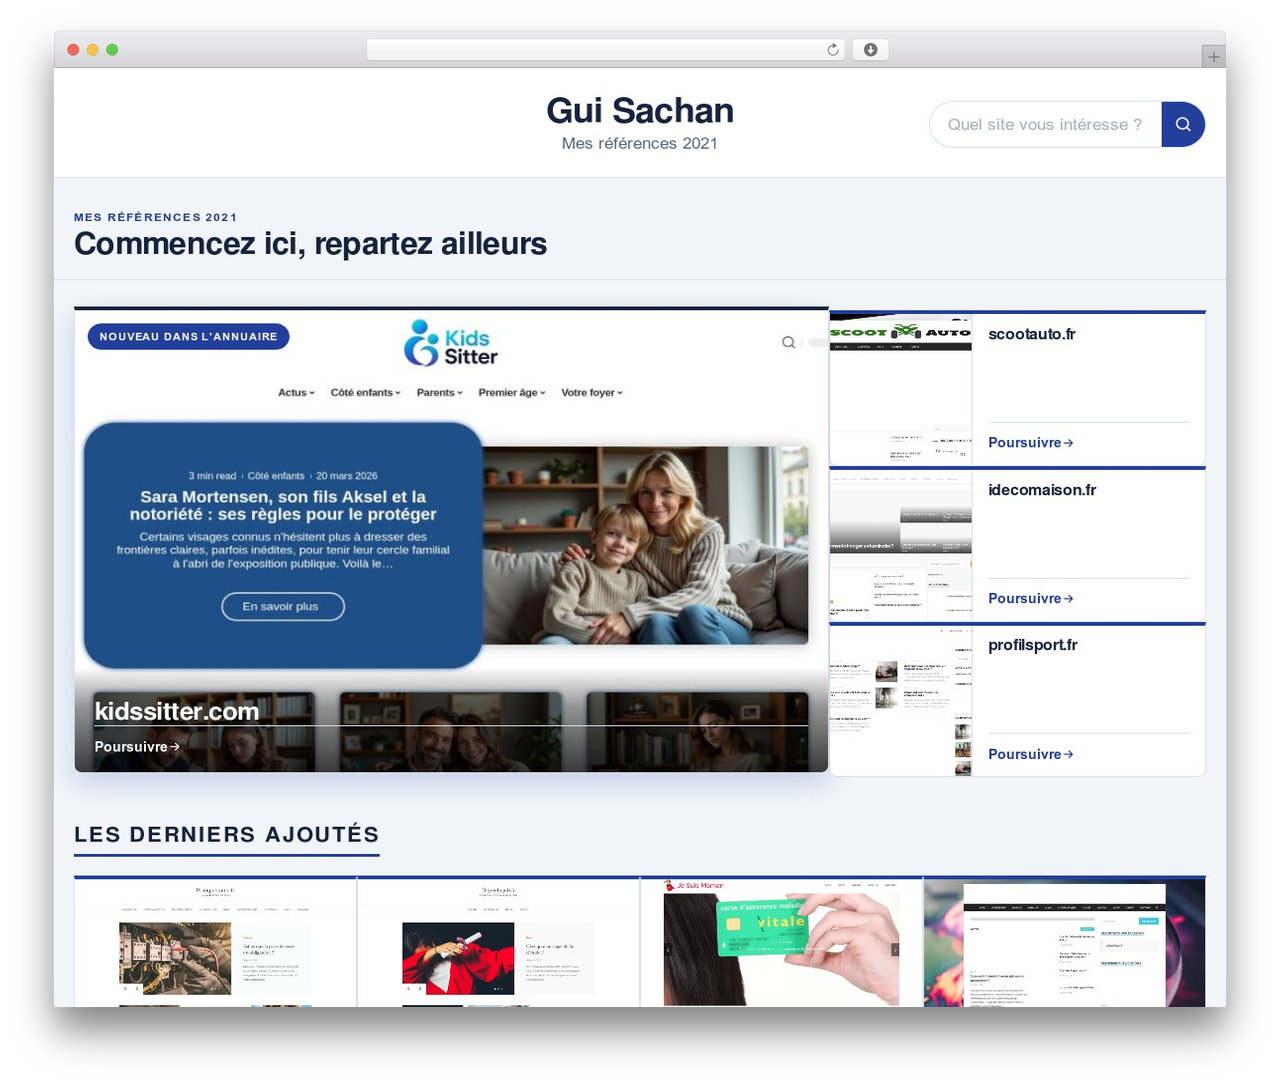Open the scootauto.fr site thumbnail
The height and width of the screenshot is (1084, 1280).
(901, 389)
